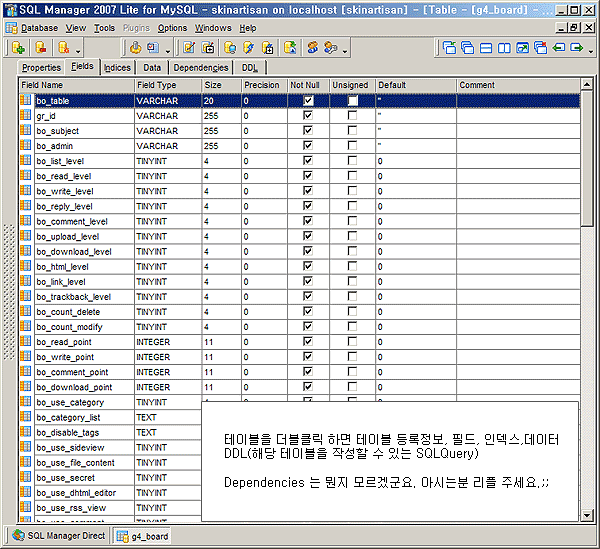
Task: Toggle Unsigned checkbox for bo_read_point
Action: [x=352, y=342]
